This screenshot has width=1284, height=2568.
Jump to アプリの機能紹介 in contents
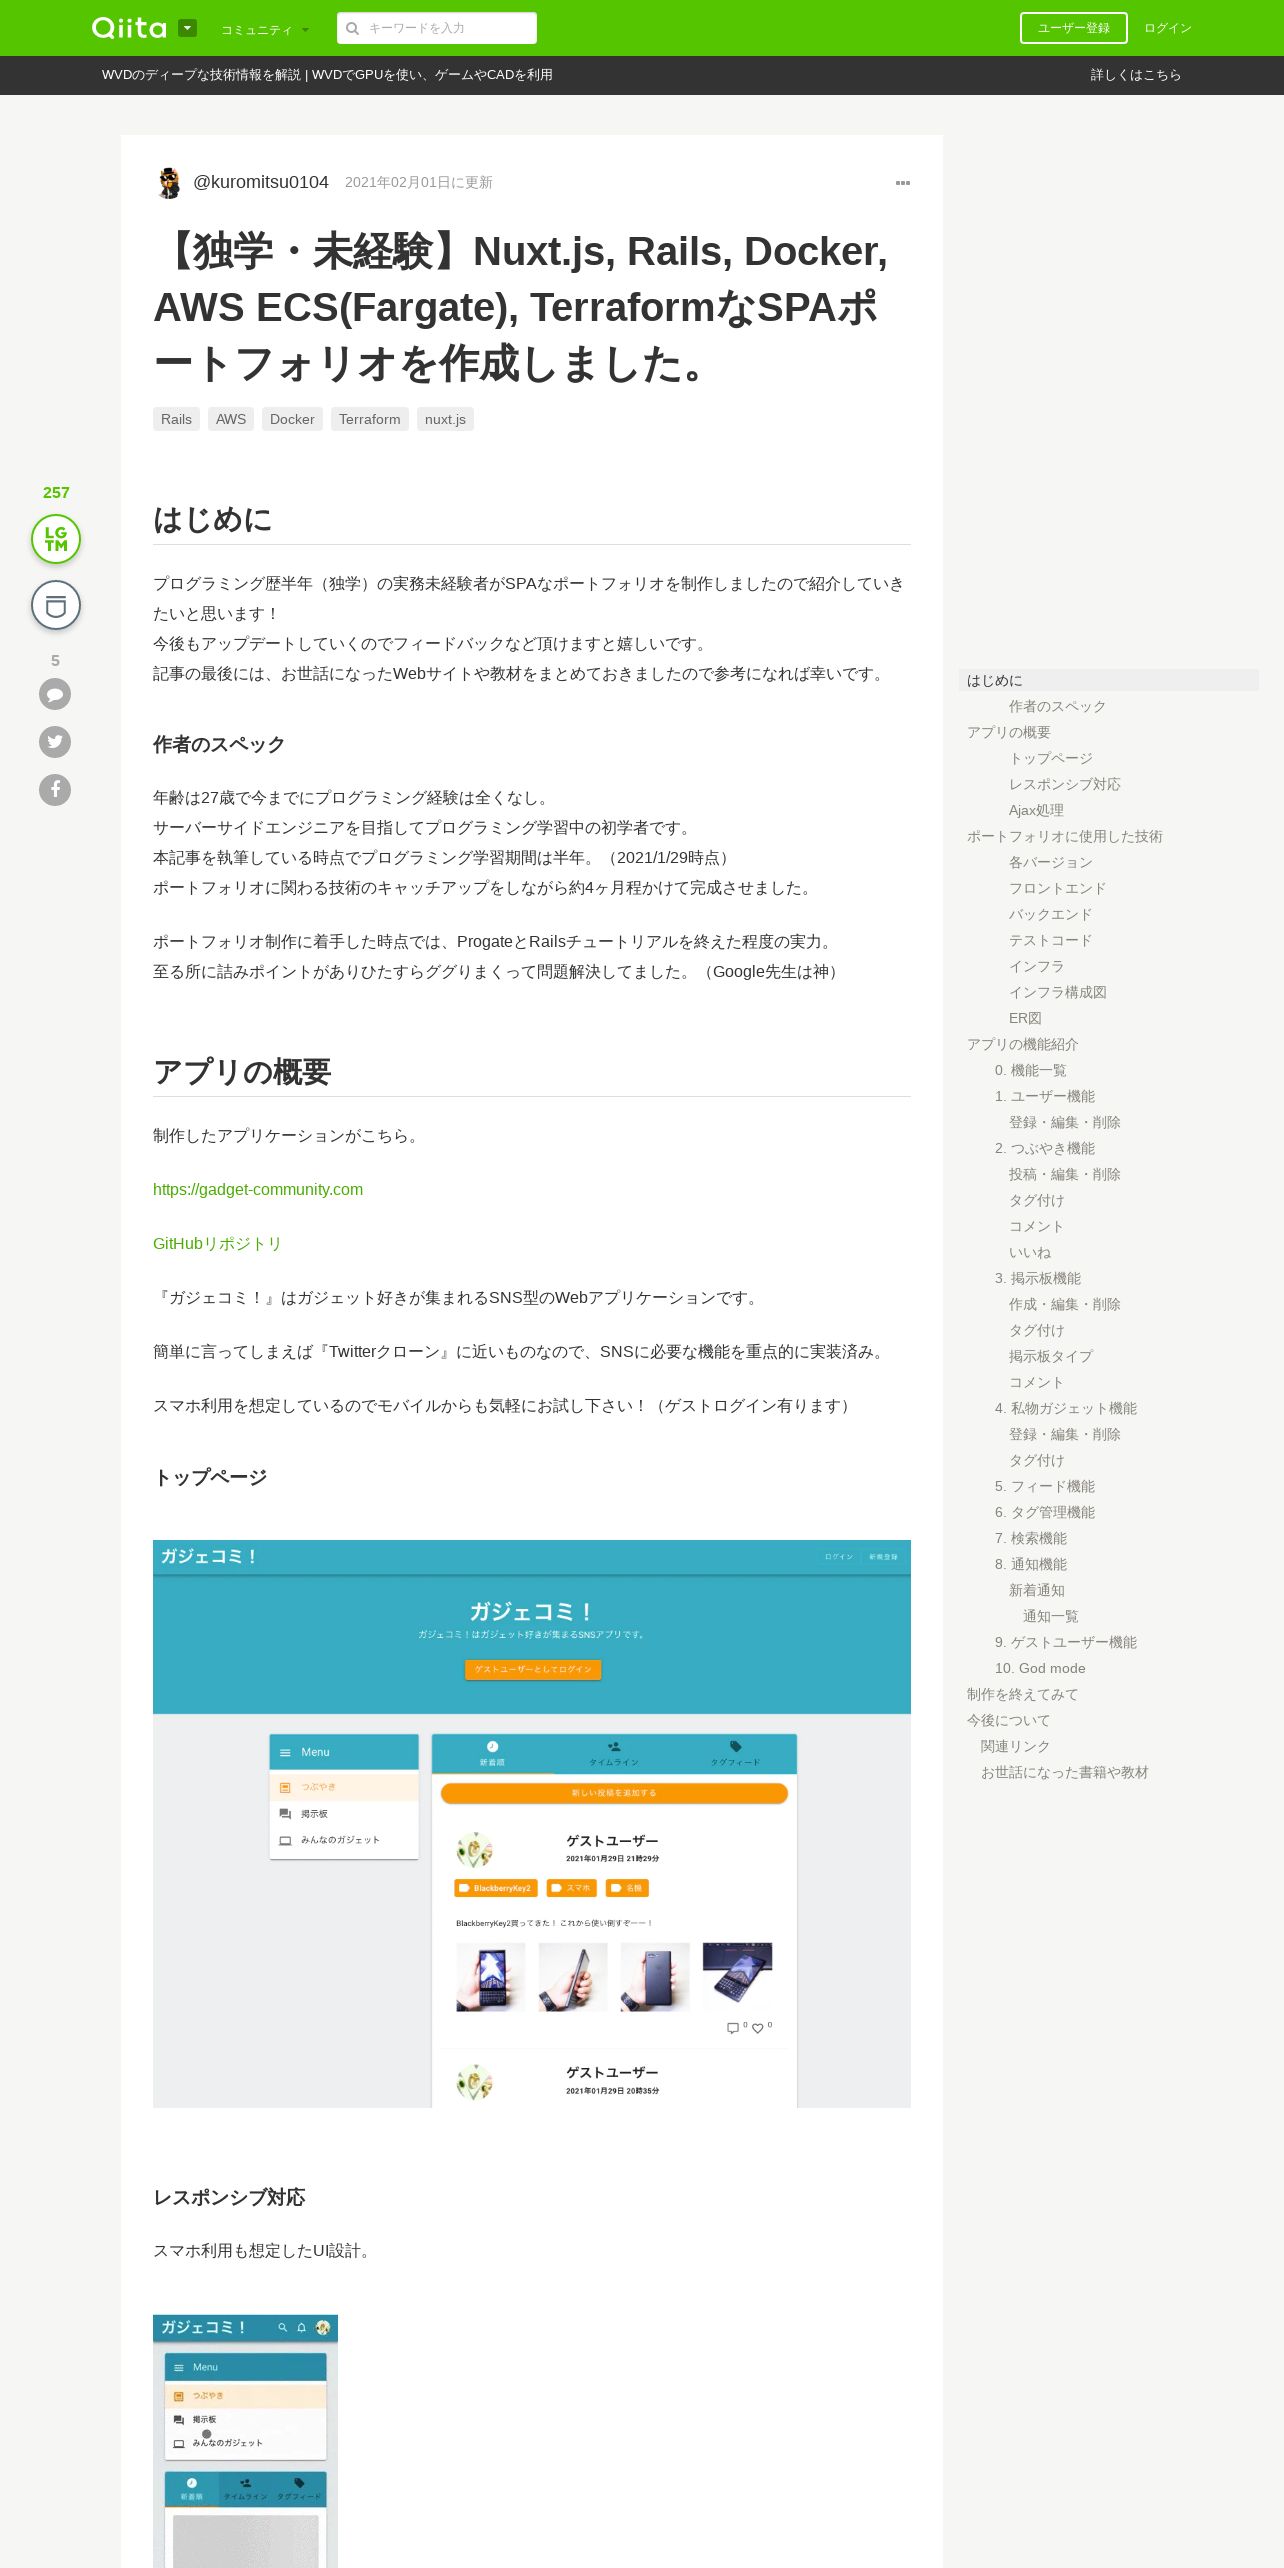click(x=1022, y=1044)
